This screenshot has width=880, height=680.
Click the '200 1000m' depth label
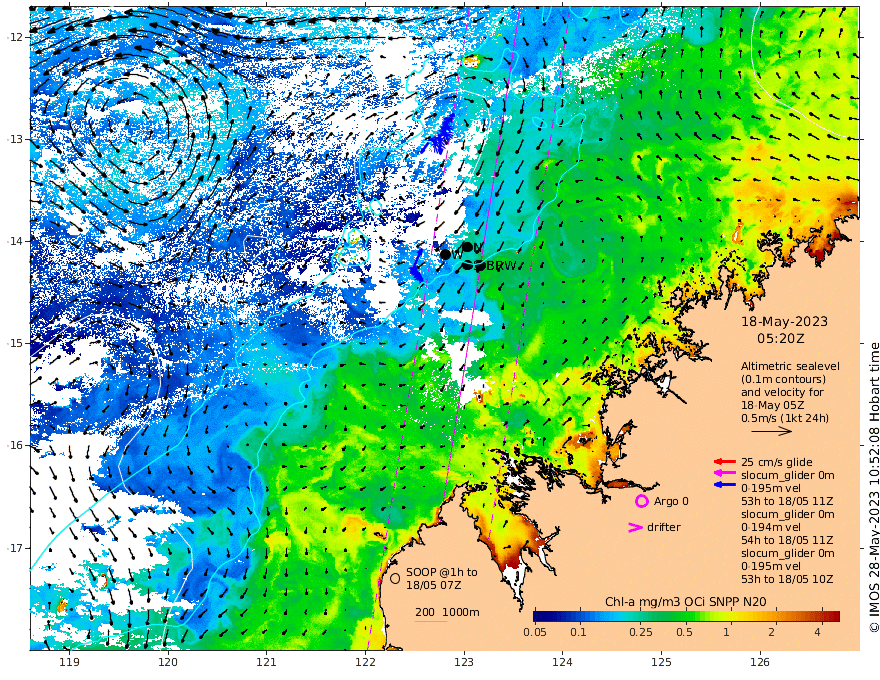[x=447, y=612]
